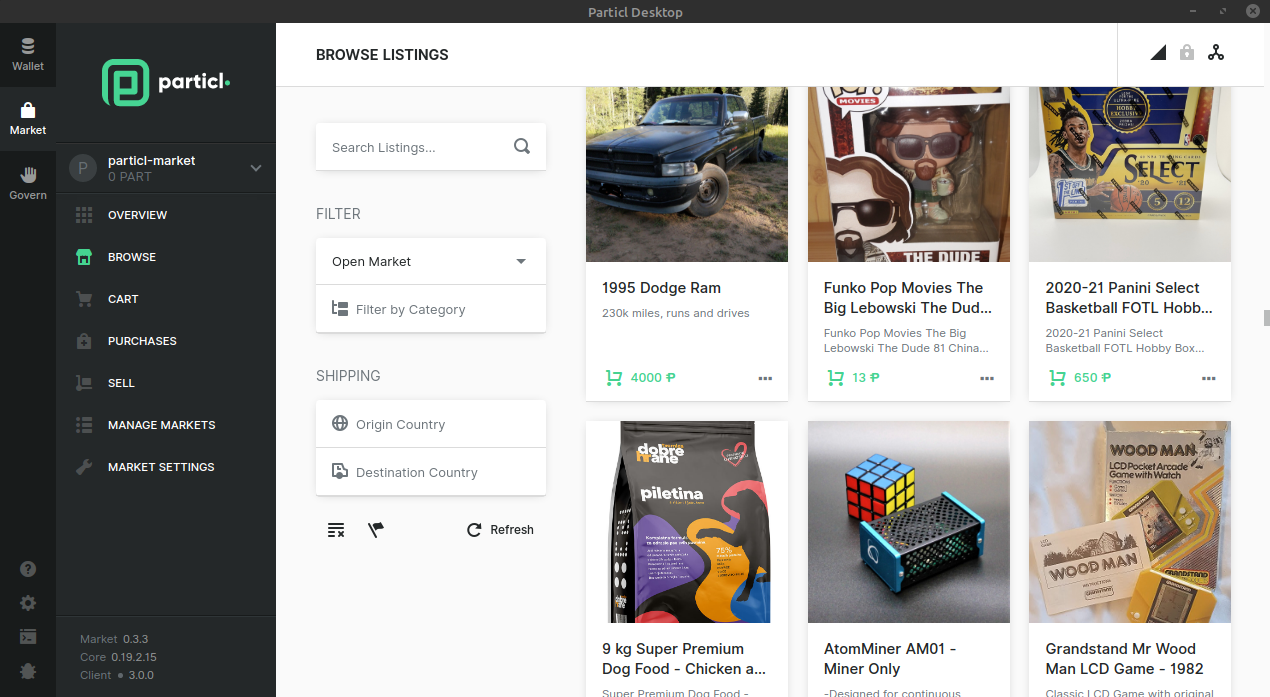Focus the Search Listings field
Screen dimensions: 1270x697
coord(431,147)
